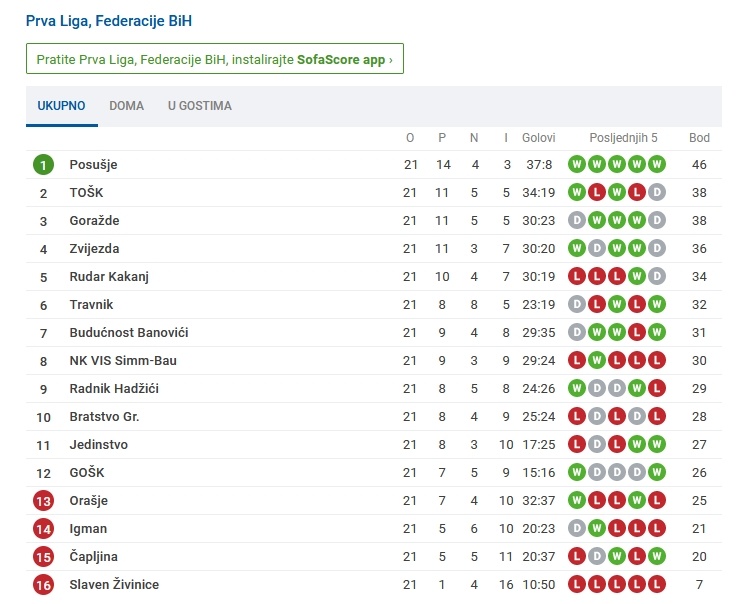Switch to the U GOSTIMA tab
This screenshot has width=745, height=604.
coord(200,105)
